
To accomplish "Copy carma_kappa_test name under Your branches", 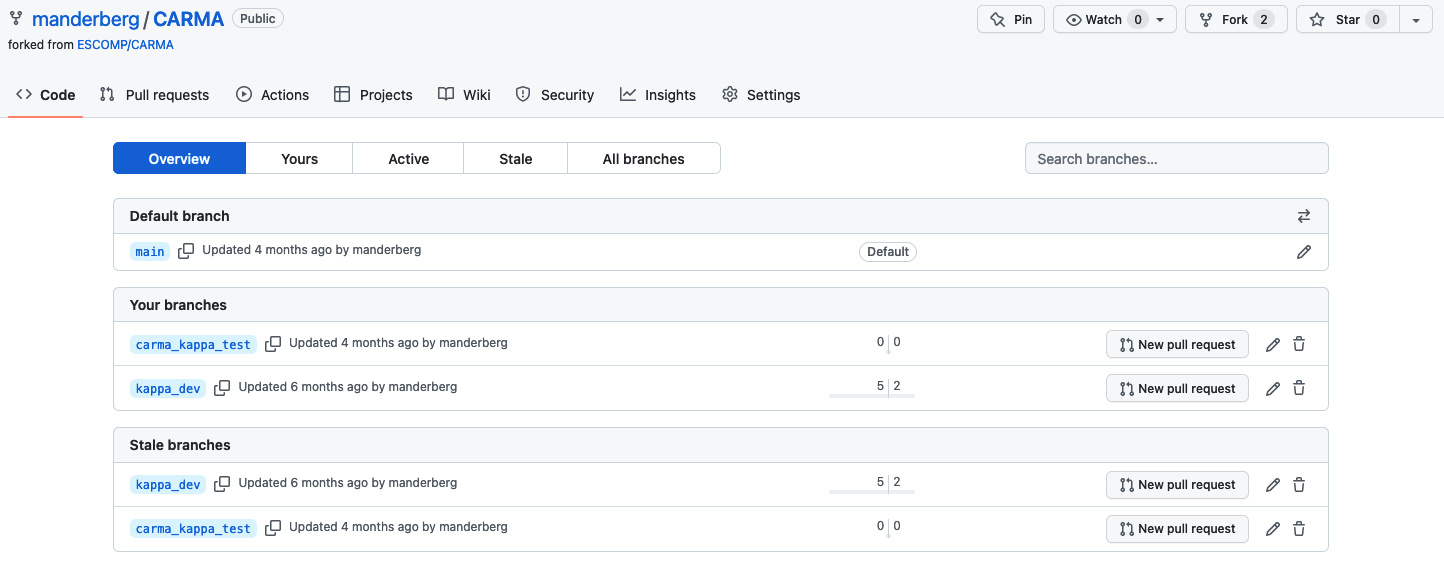I will tap(273, 344).
